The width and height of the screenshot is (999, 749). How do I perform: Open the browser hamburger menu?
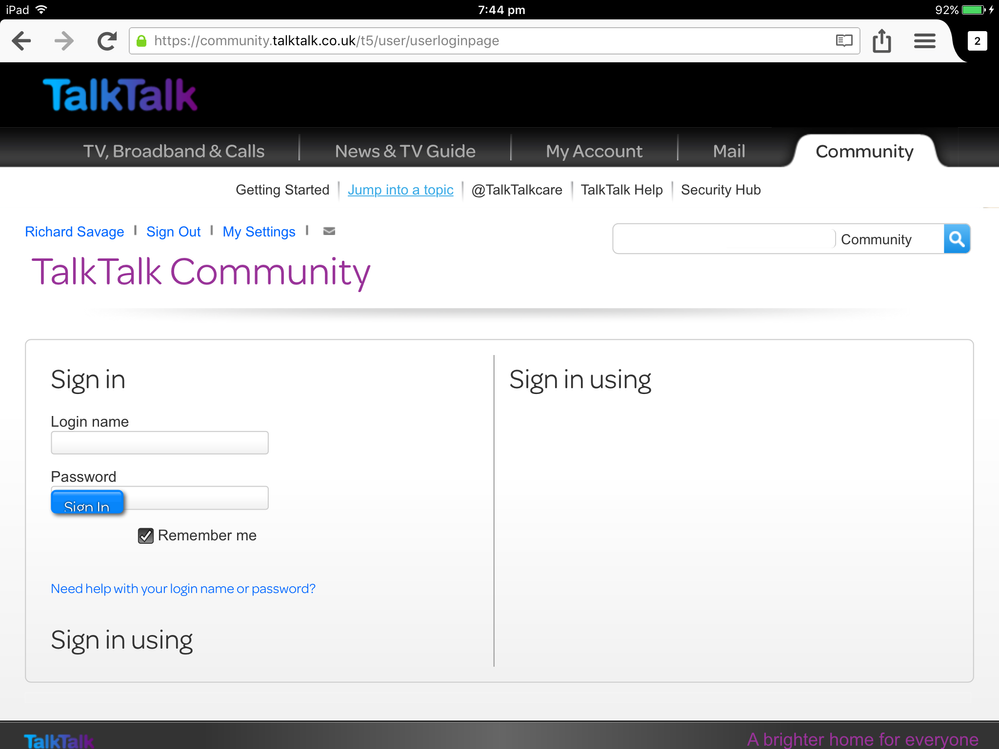click(924, 41)
